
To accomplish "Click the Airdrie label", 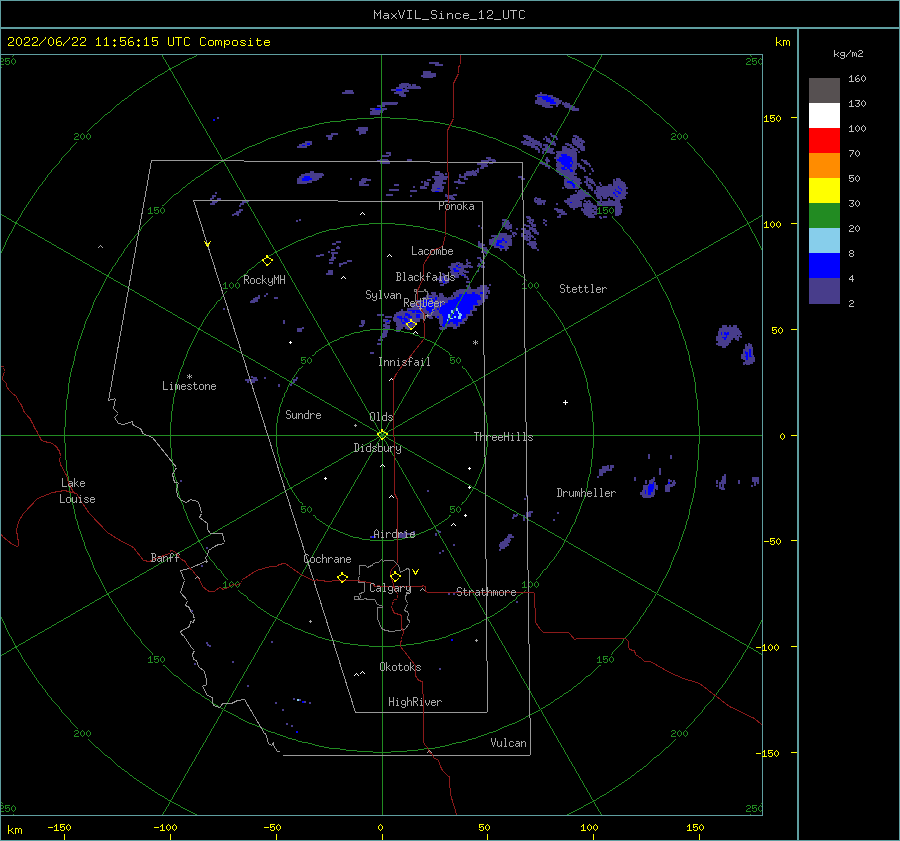I will pyautogui.click(x=394, y=534).
